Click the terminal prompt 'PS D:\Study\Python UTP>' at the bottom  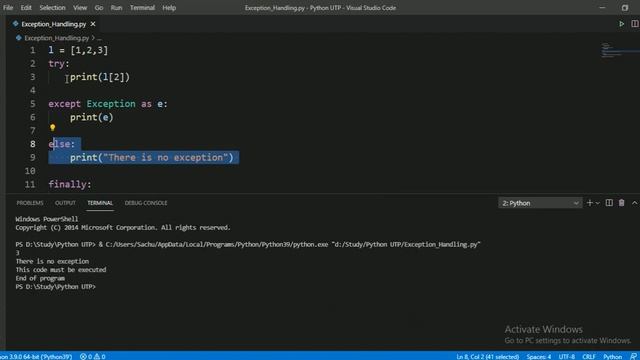56,287
